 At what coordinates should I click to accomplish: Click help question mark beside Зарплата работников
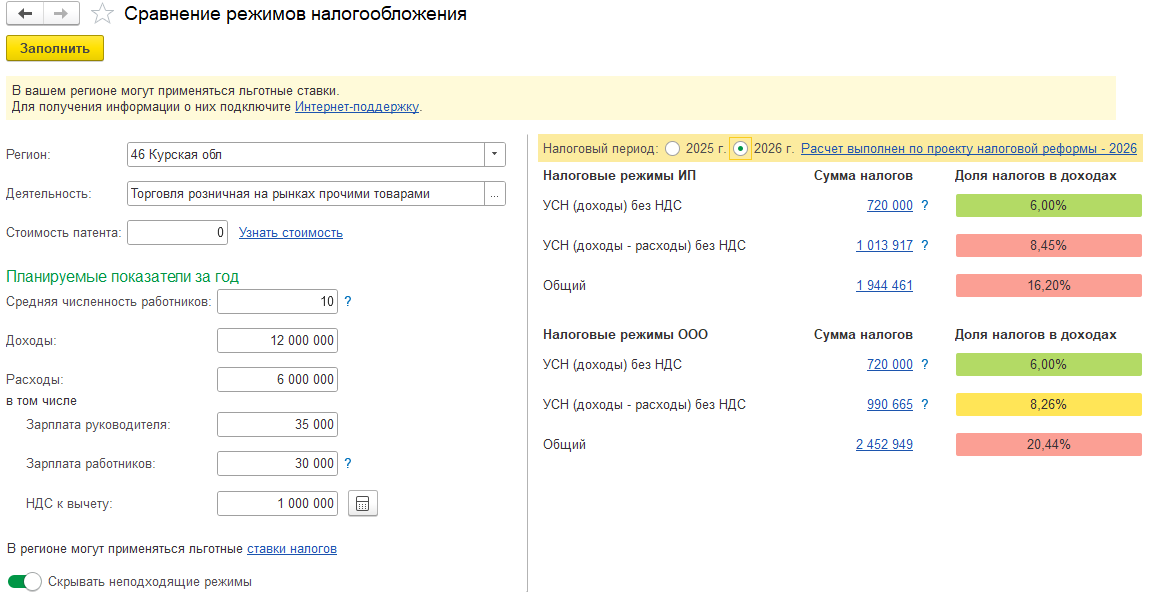pos(348,463)
